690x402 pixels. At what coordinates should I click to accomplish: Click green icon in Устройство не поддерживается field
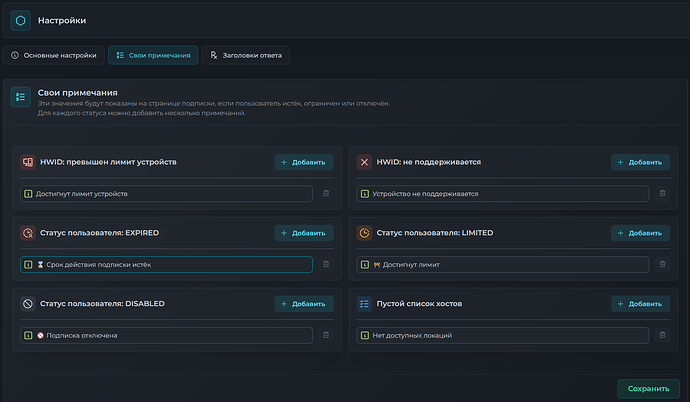[x=365, y=194]
